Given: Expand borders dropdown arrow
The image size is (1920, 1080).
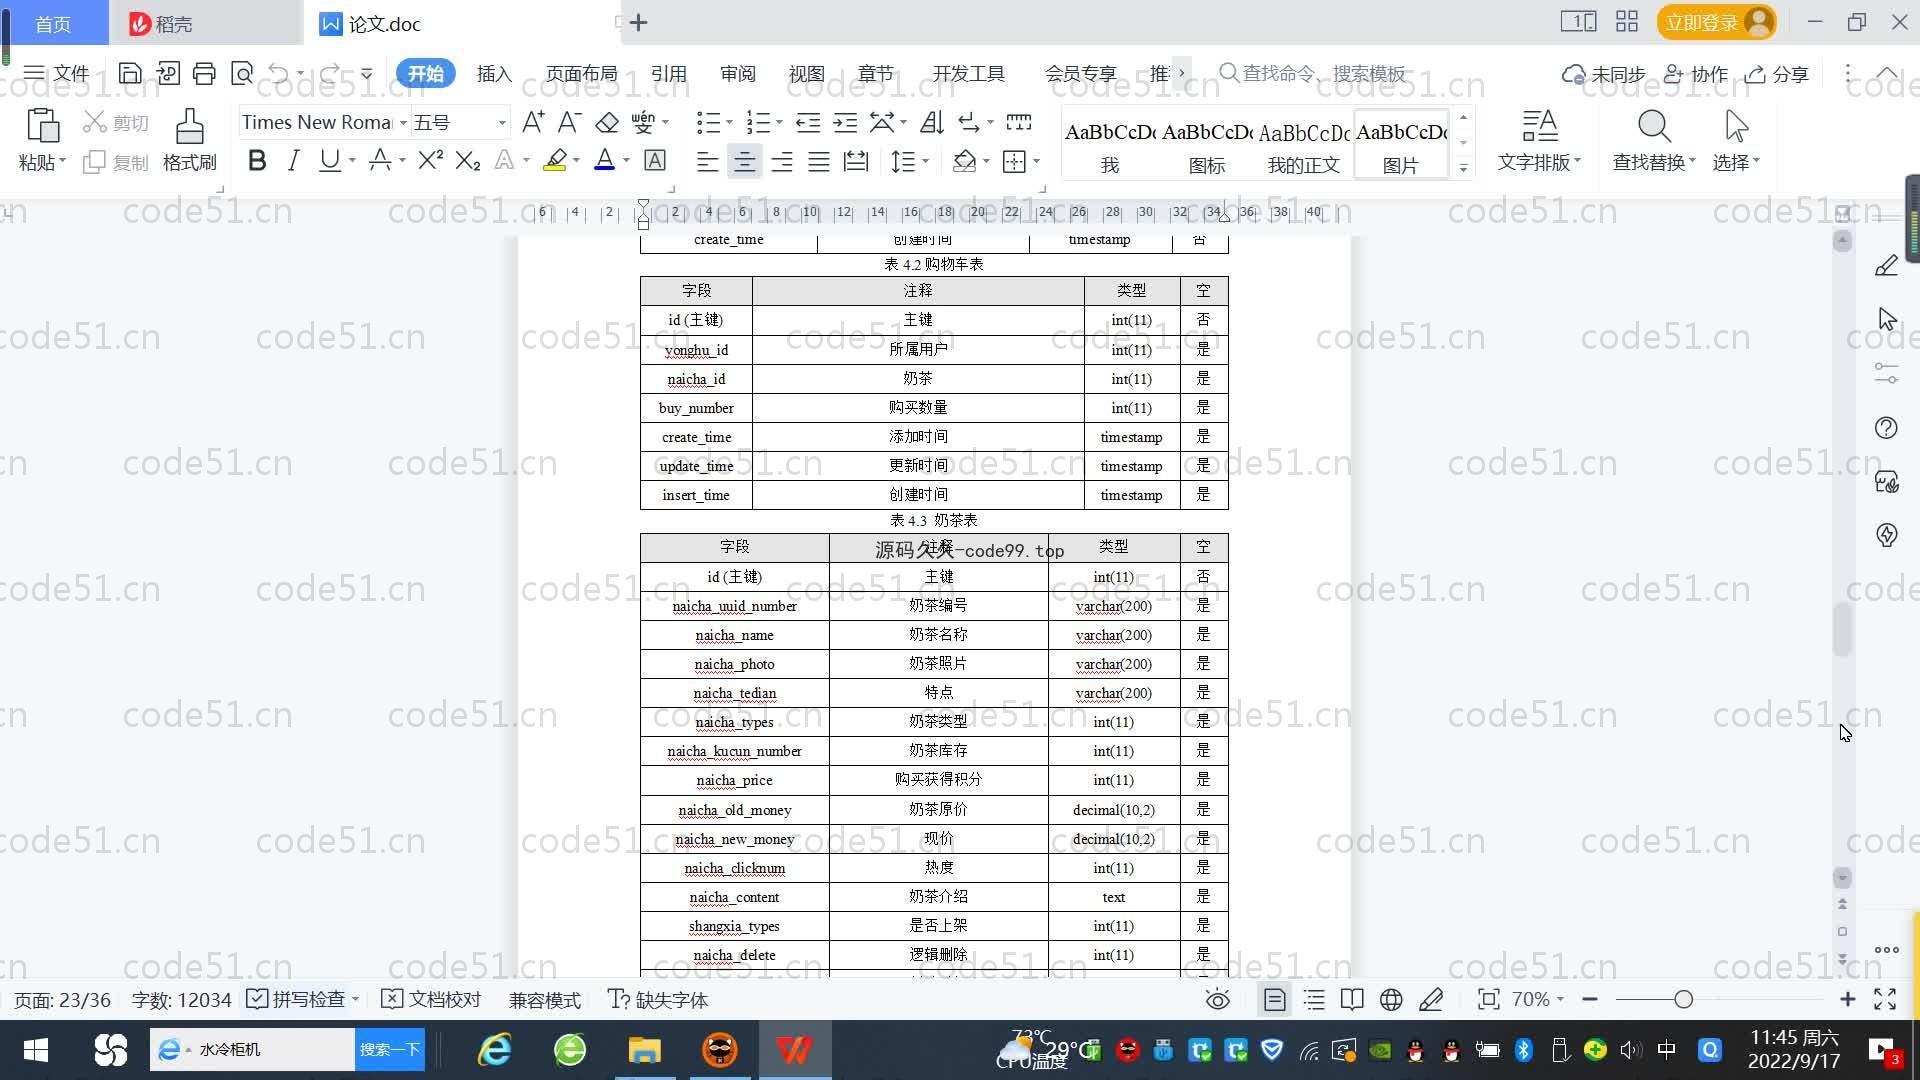Looking at the screenshot, I should tap(1036, 161).
